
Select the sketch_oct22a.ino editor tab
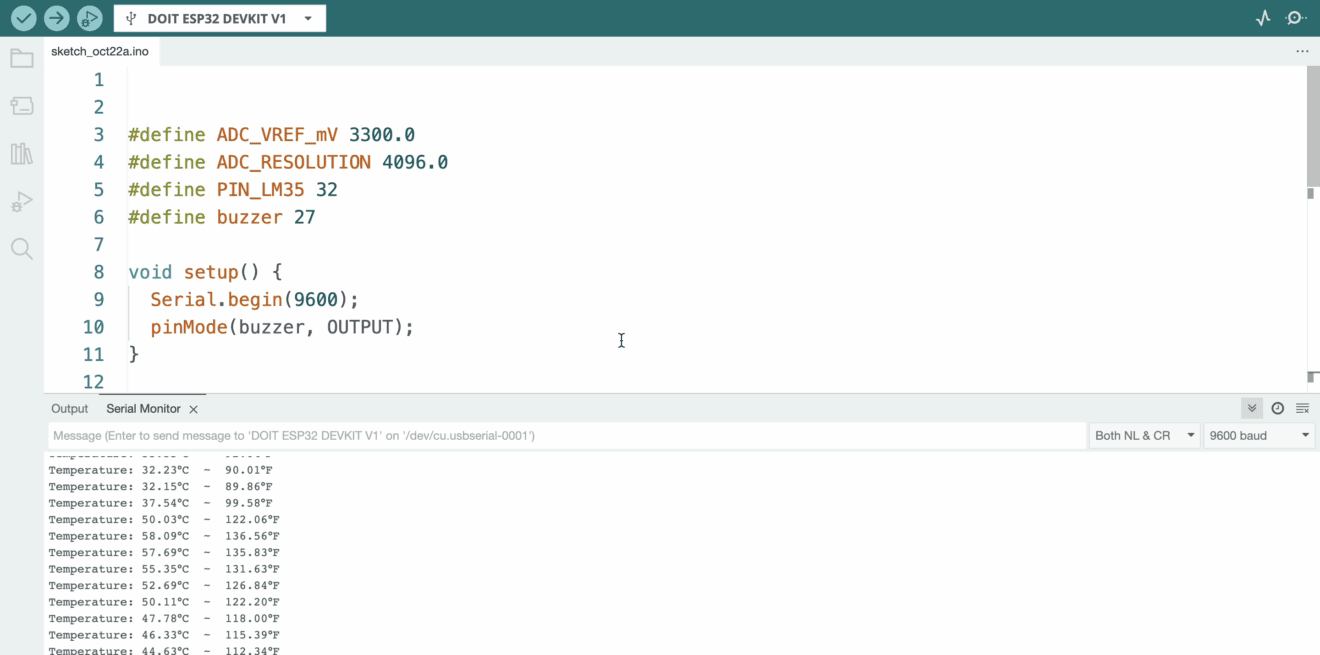(x=100, y=51)
